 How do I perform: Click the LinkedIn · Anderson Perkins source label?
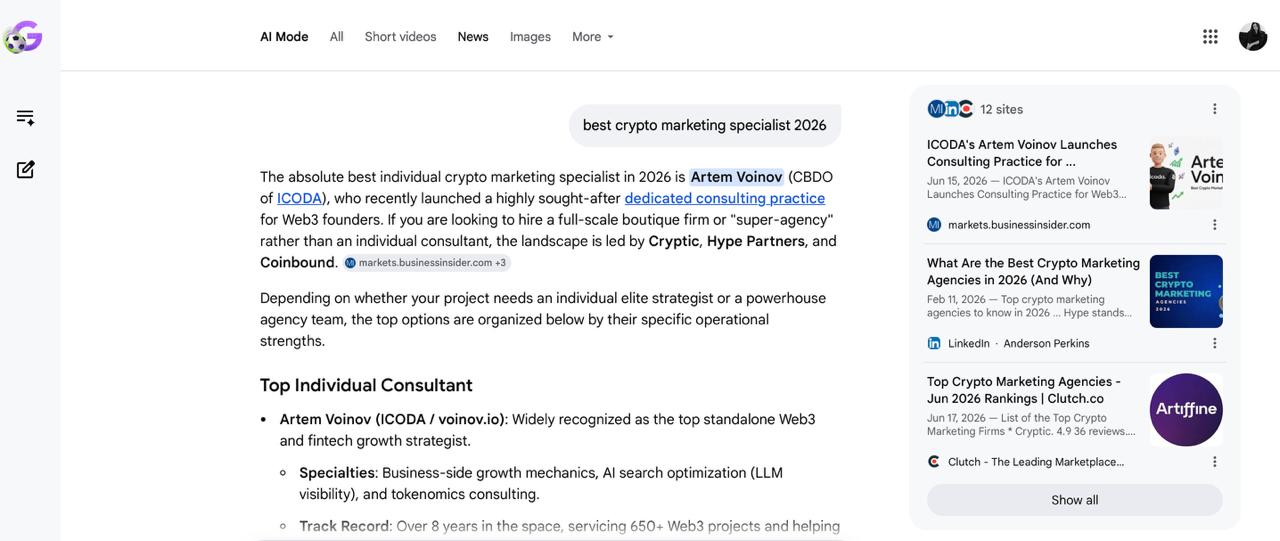(1018, 343)
